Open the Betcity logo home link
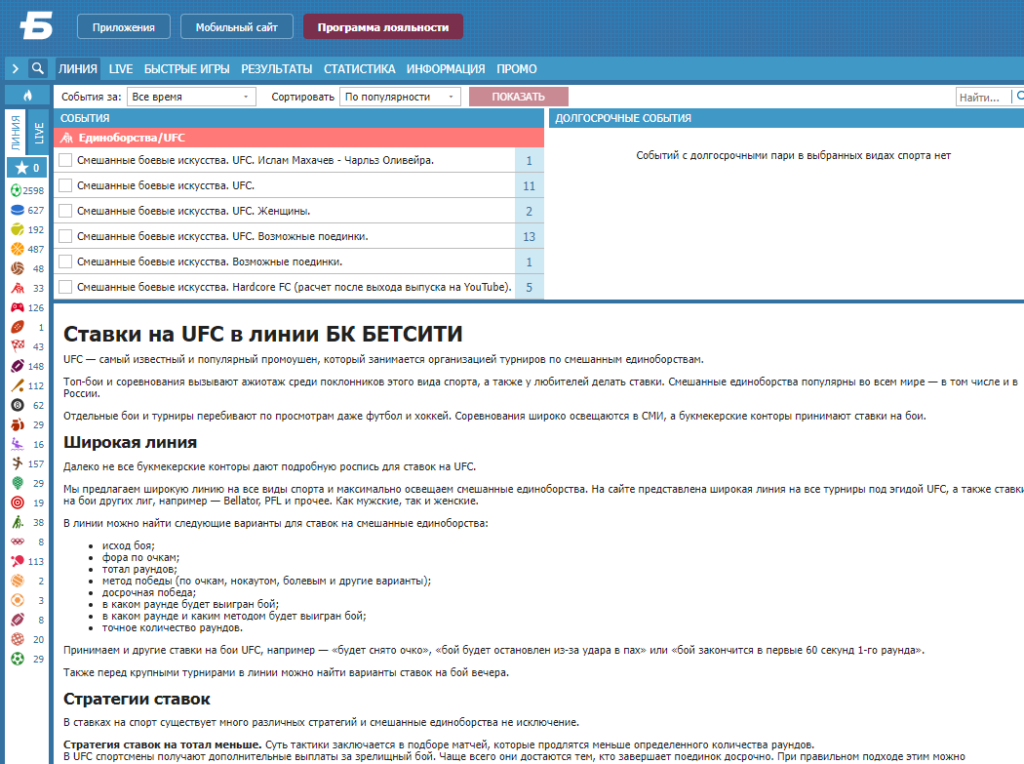The width and height of the screenshot is (1024, 764). pyautogui.click(x=36, y=27)
